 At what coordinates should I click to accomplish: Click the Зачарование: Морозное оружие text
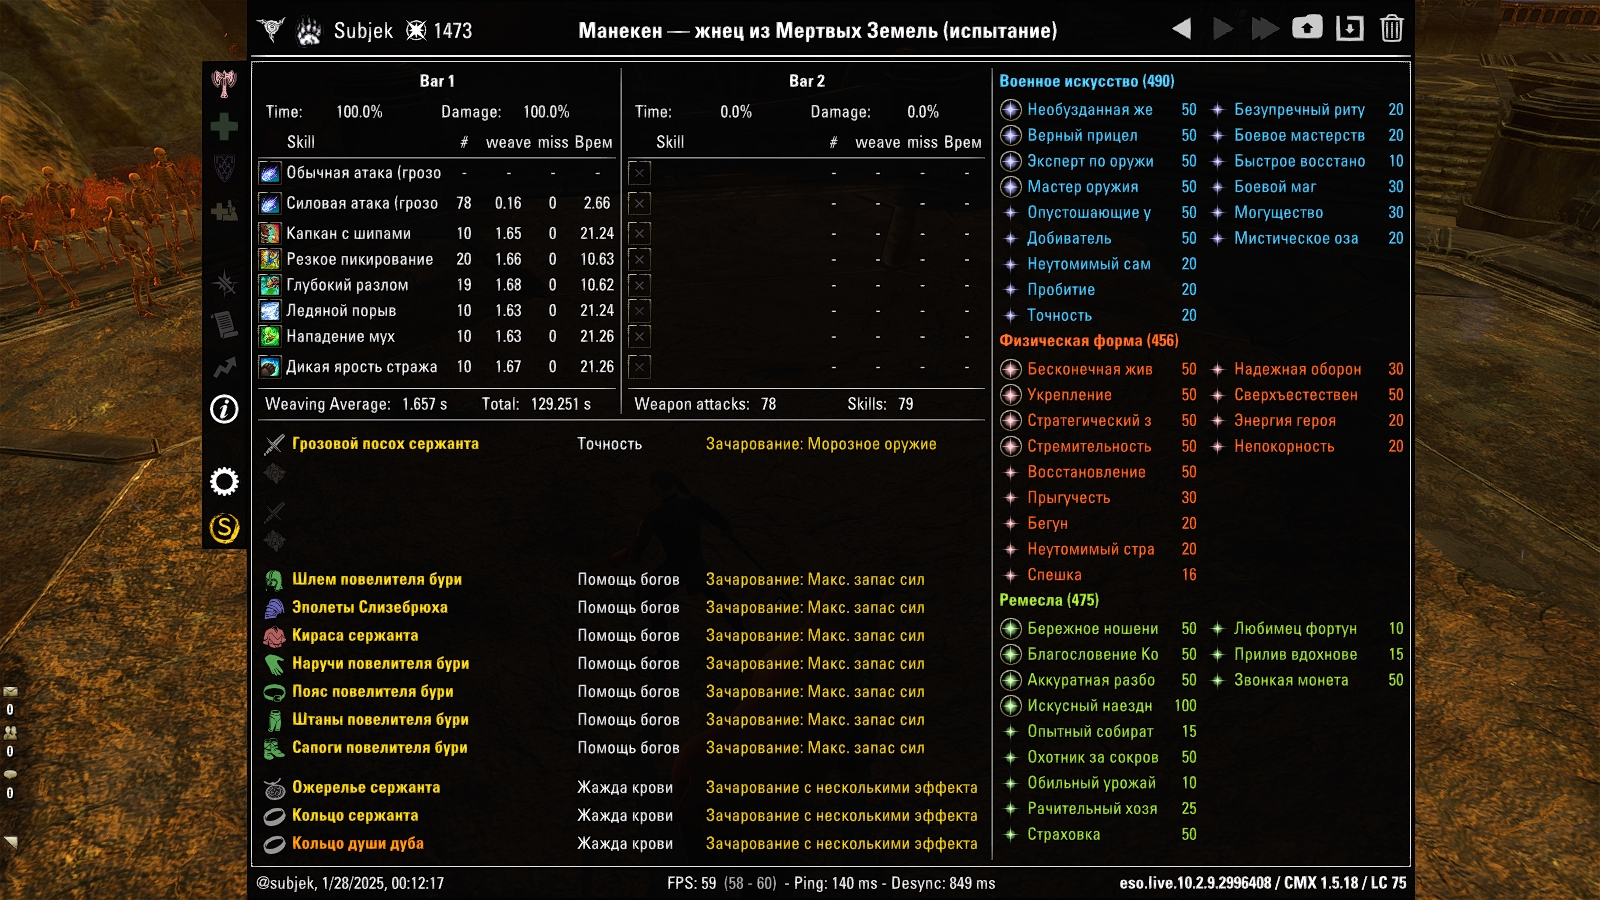(x=821, y=444)
